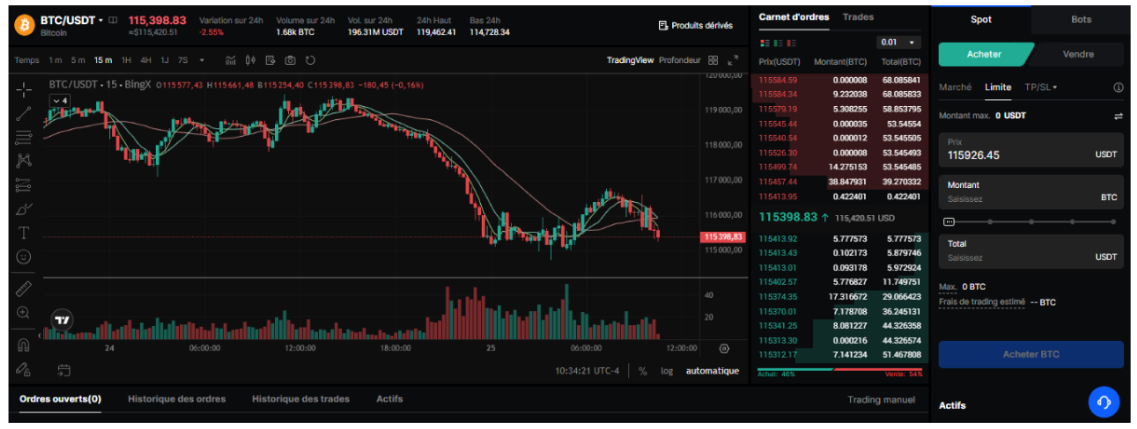Toggle log scale on chart
This screenshot has height=429, width=1137.
(666, 370)
